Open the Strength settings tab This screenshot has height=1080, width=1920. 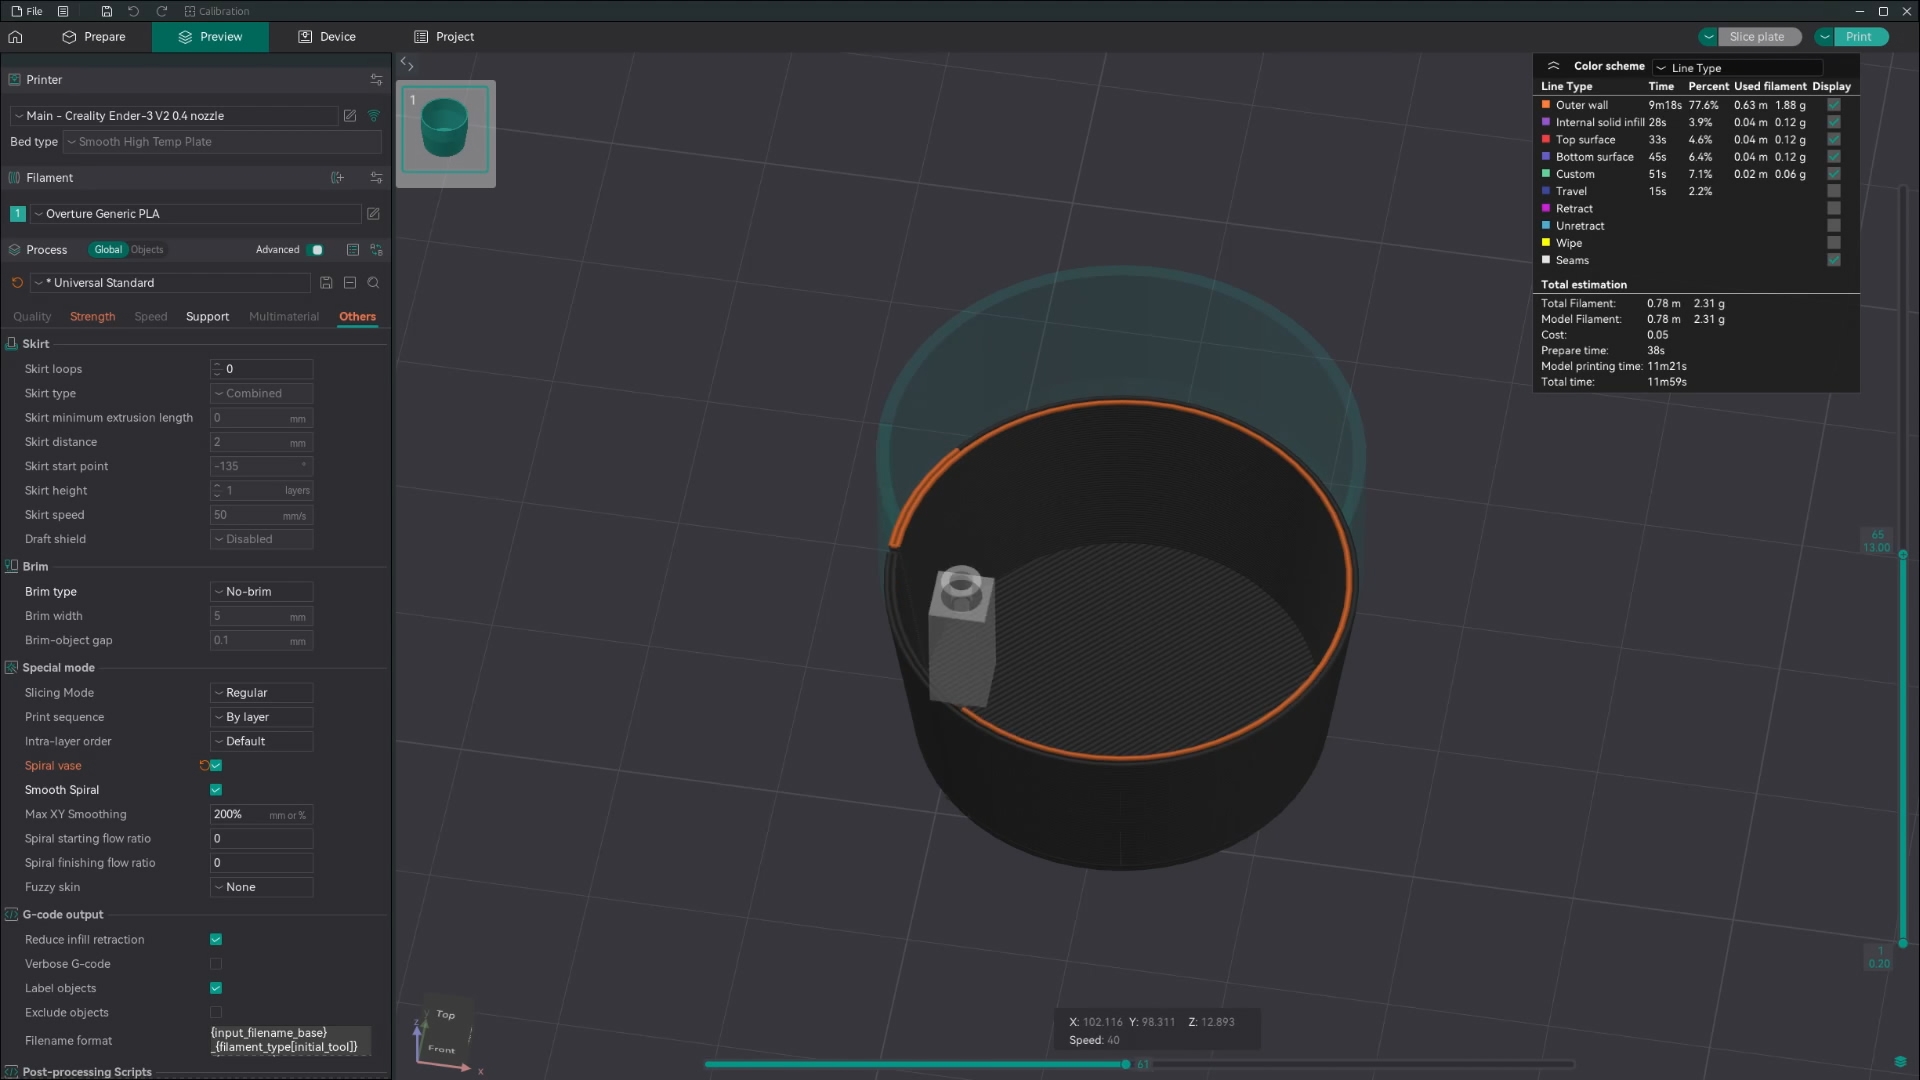pyautogui.click(x=92, y=317)
